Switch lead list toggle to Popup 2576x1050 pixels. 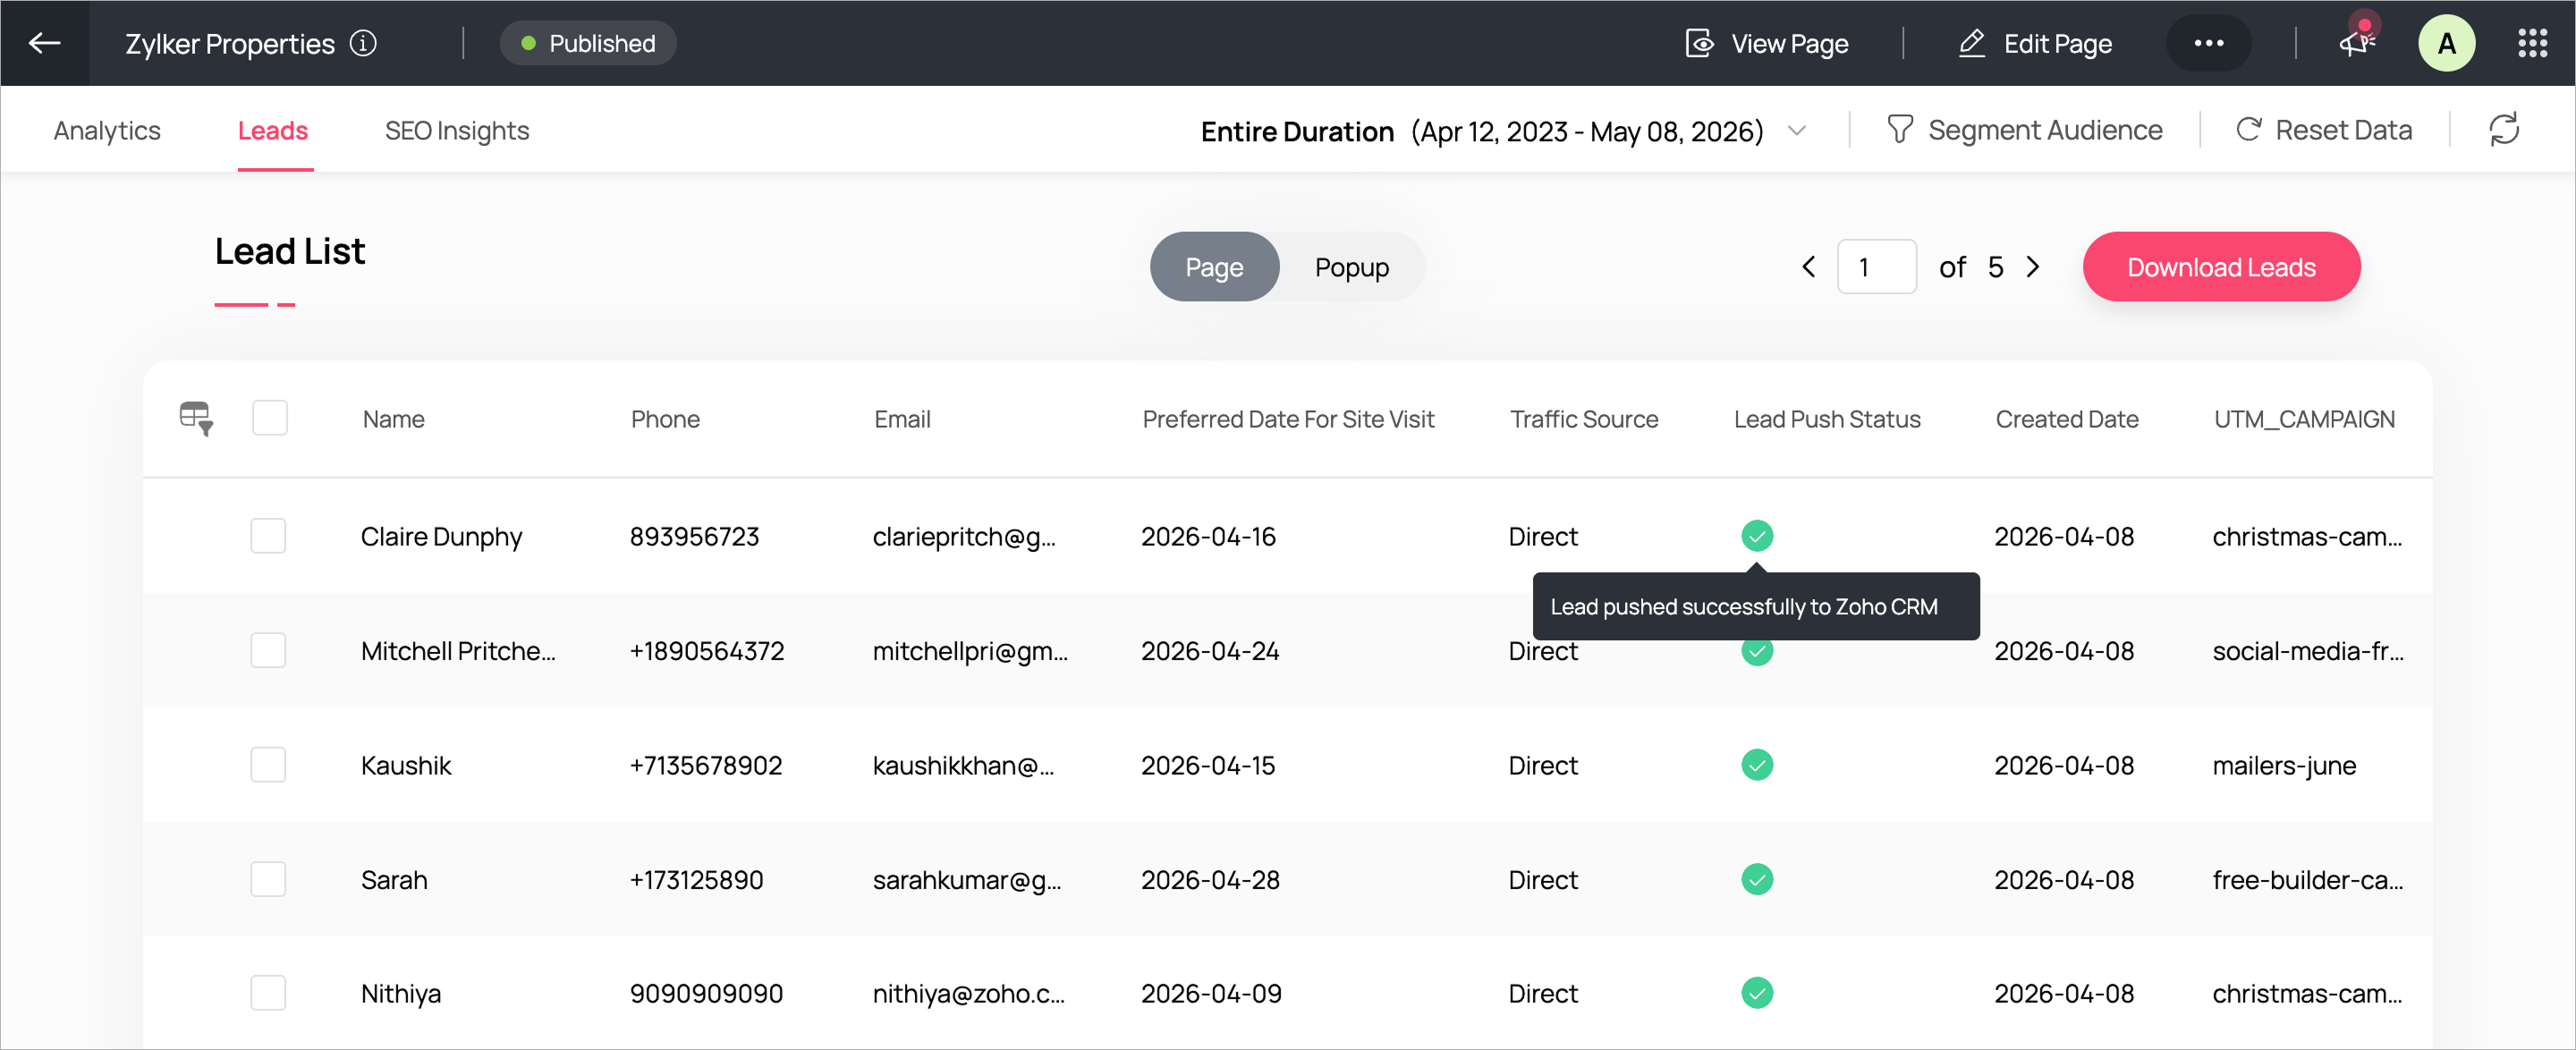1351,267
